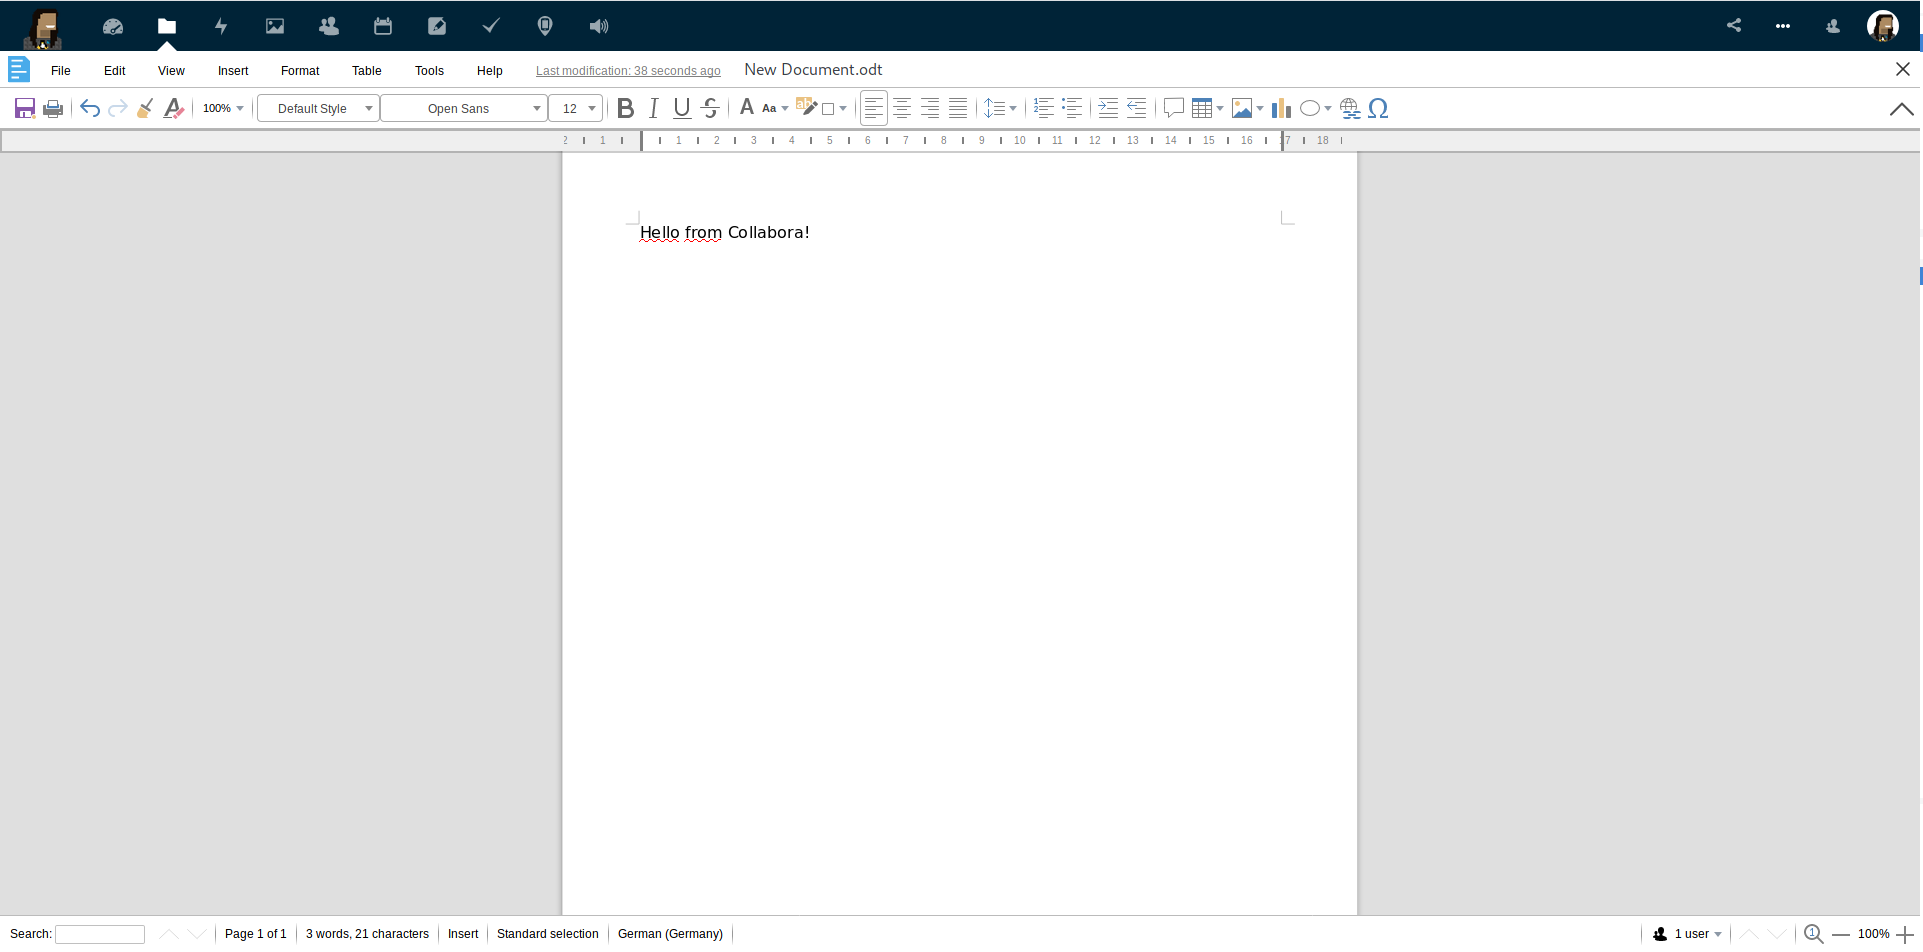Open the Notes app pencil icon

[x=437, y=26]
